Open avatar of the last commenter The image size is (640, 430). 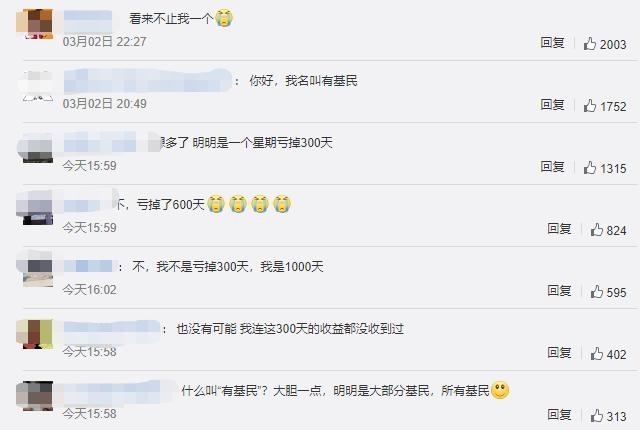(x=35, y=396)
